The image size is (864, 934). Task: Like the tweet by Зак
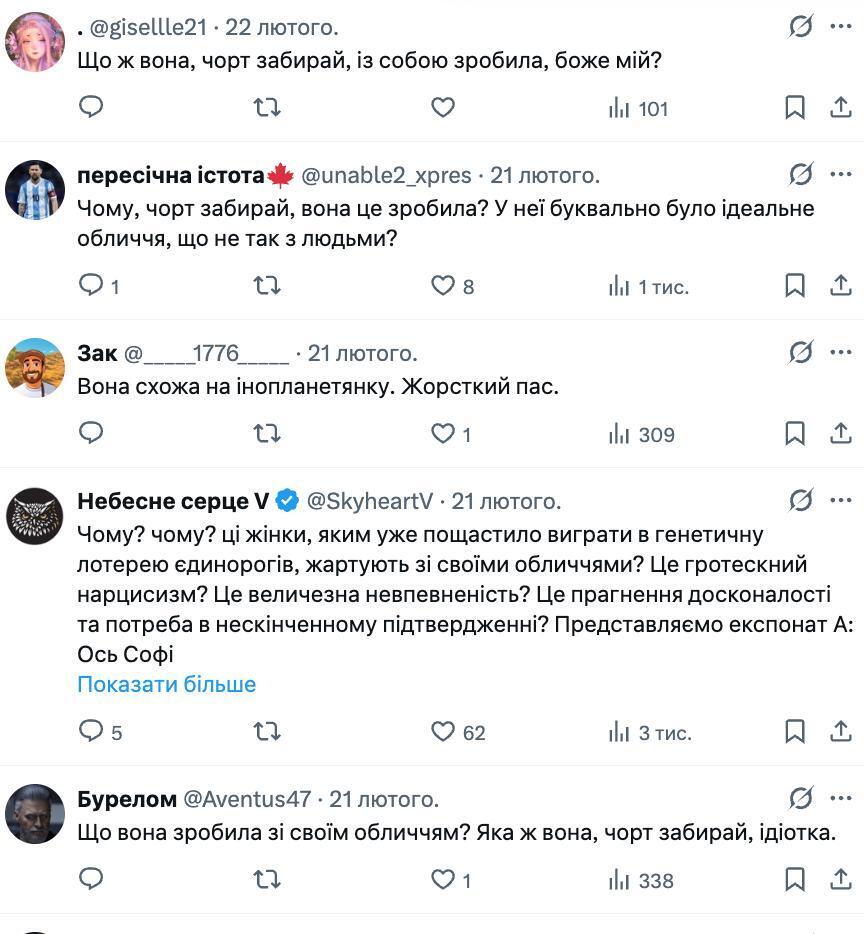pos(442,434)
